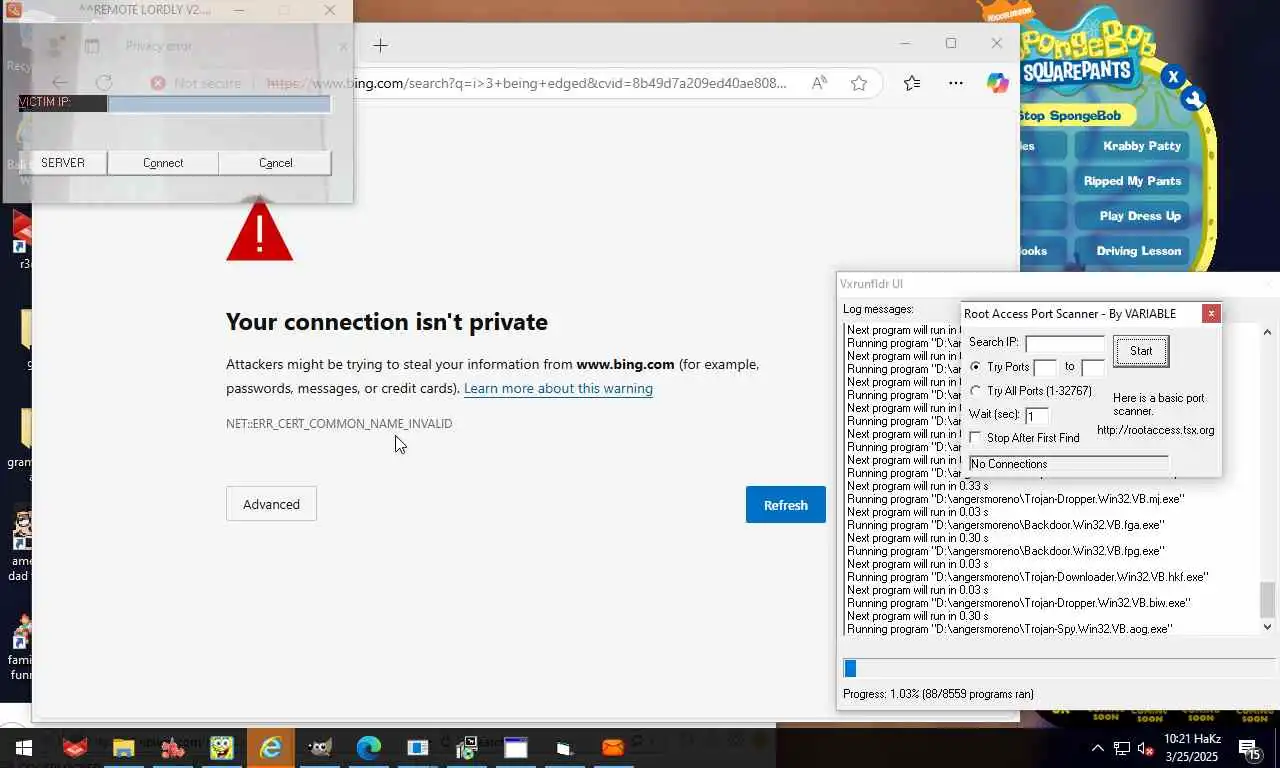Click the starting port number field
Image resolution: width=1280 pixels, height=768 pixels.
pyautogui.click(x=1045, y=368)
